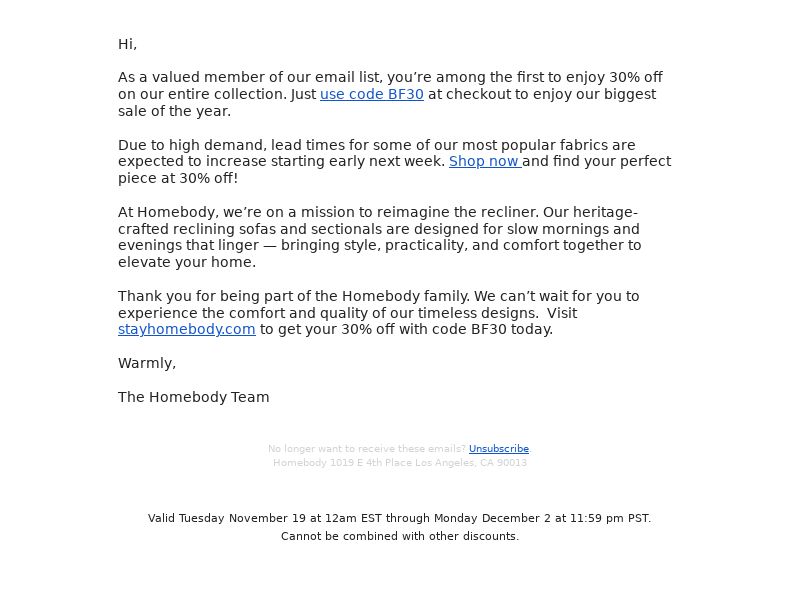800x600 pixels.
Task: Click "sale of the year." text
Action: pos(174,111)
